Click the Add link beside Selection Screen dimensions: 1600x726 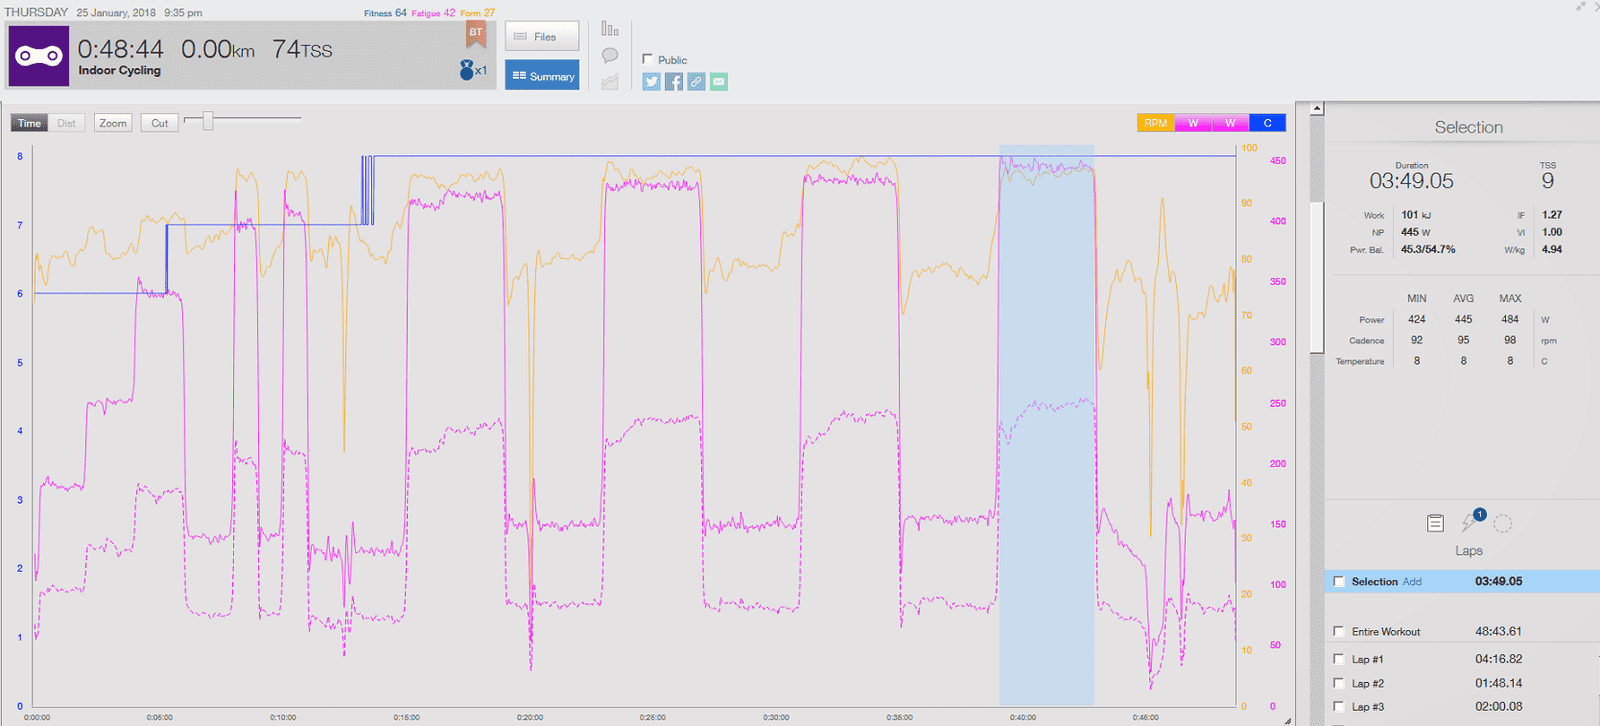1412,582
